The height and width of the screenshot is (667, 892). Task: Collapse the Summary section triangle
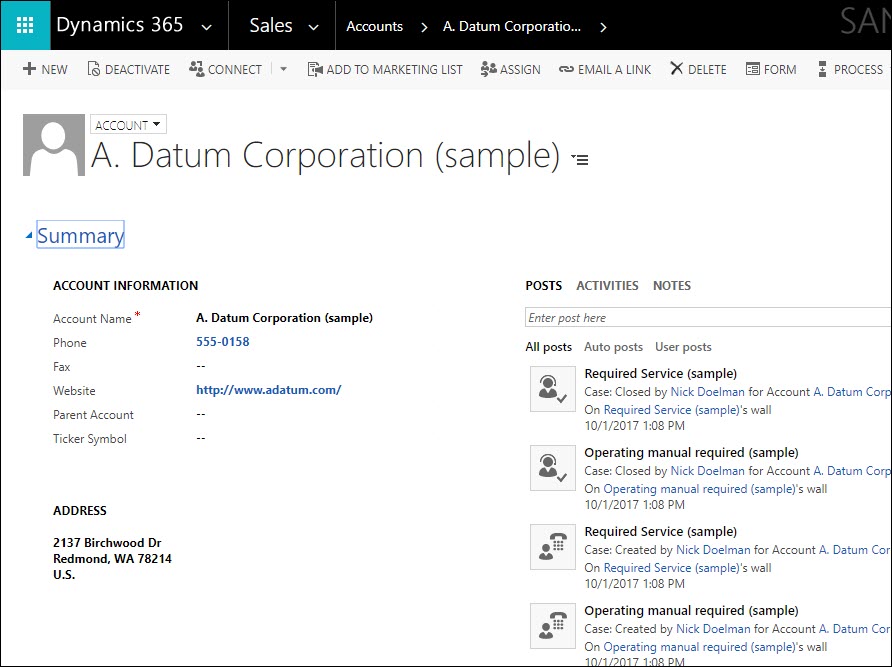tap(29, 236)
